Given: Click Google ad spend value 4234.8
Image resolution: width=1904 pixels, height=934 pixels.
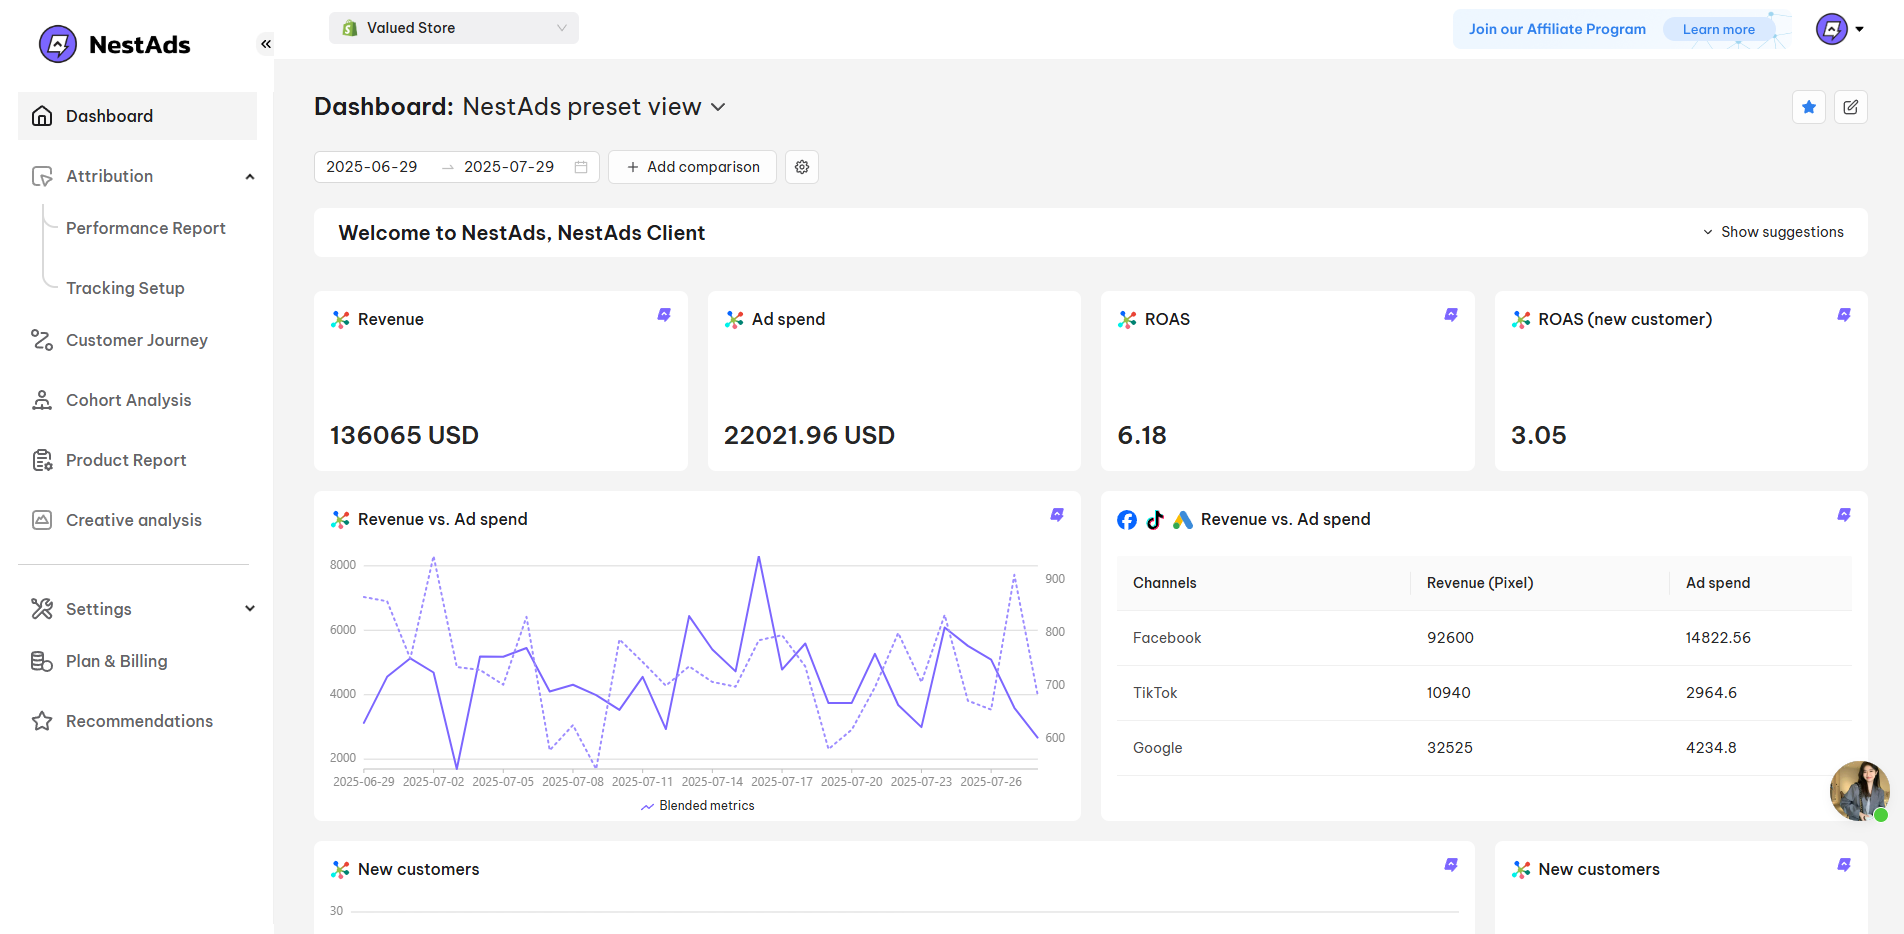Looking at the screenshot, I should point(1711,748).
